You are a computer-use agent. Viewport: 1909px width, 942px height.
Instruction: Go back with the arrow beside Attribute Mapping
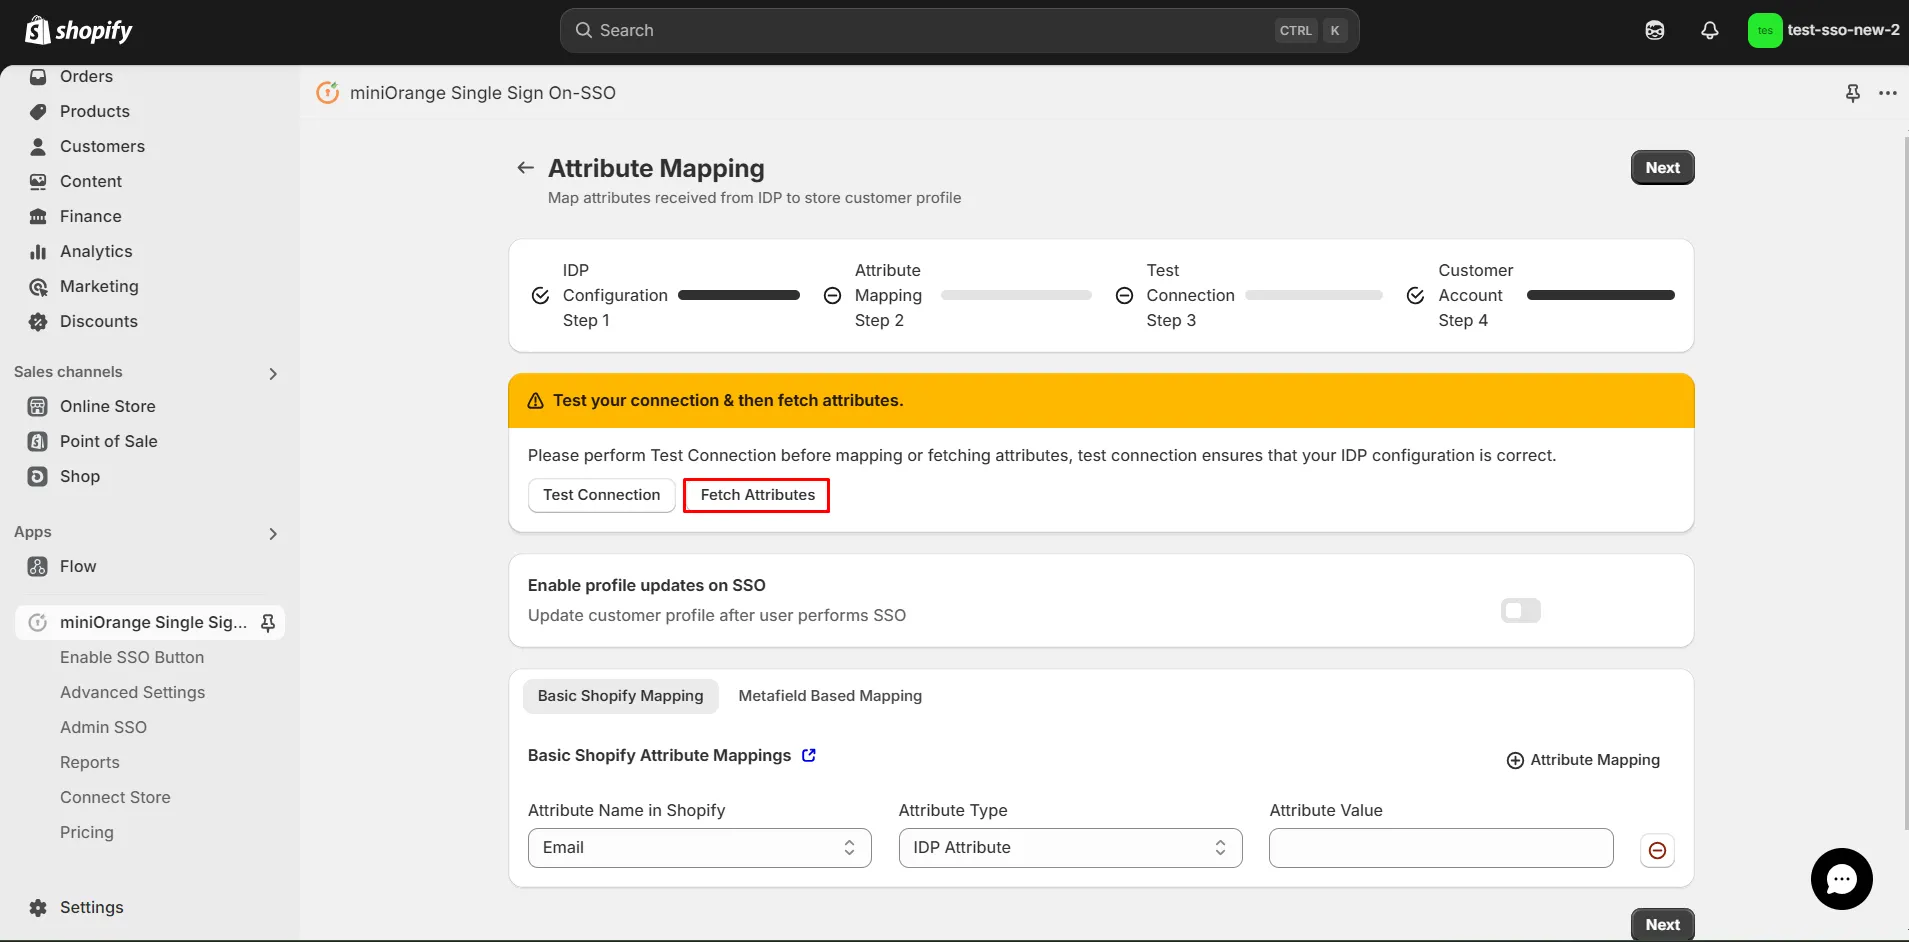(x=525, y=168)
